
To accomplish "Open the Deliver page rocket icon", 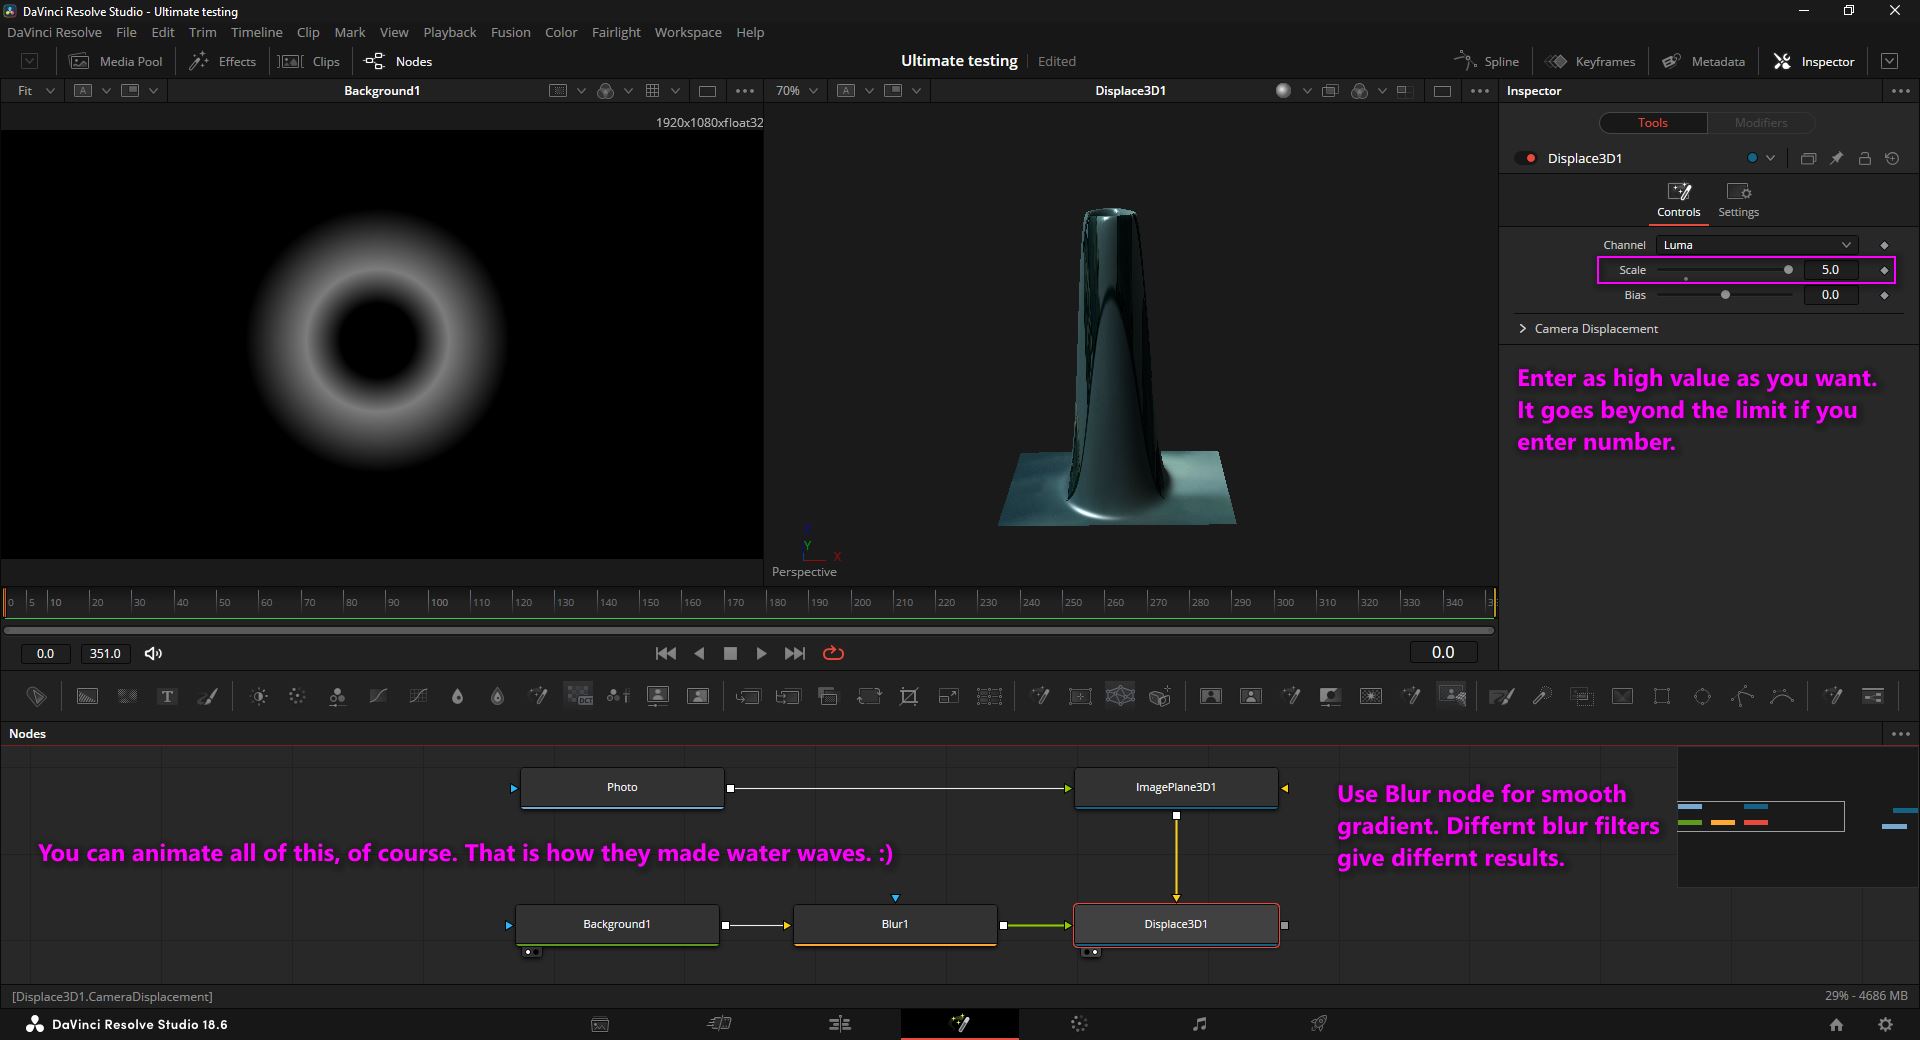I will (1319, 1023).
